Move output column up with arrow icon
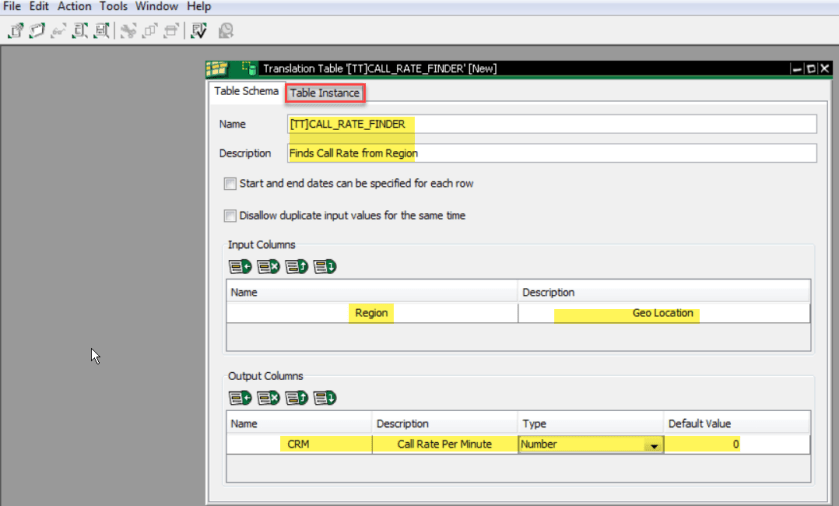 coord(296,398)
